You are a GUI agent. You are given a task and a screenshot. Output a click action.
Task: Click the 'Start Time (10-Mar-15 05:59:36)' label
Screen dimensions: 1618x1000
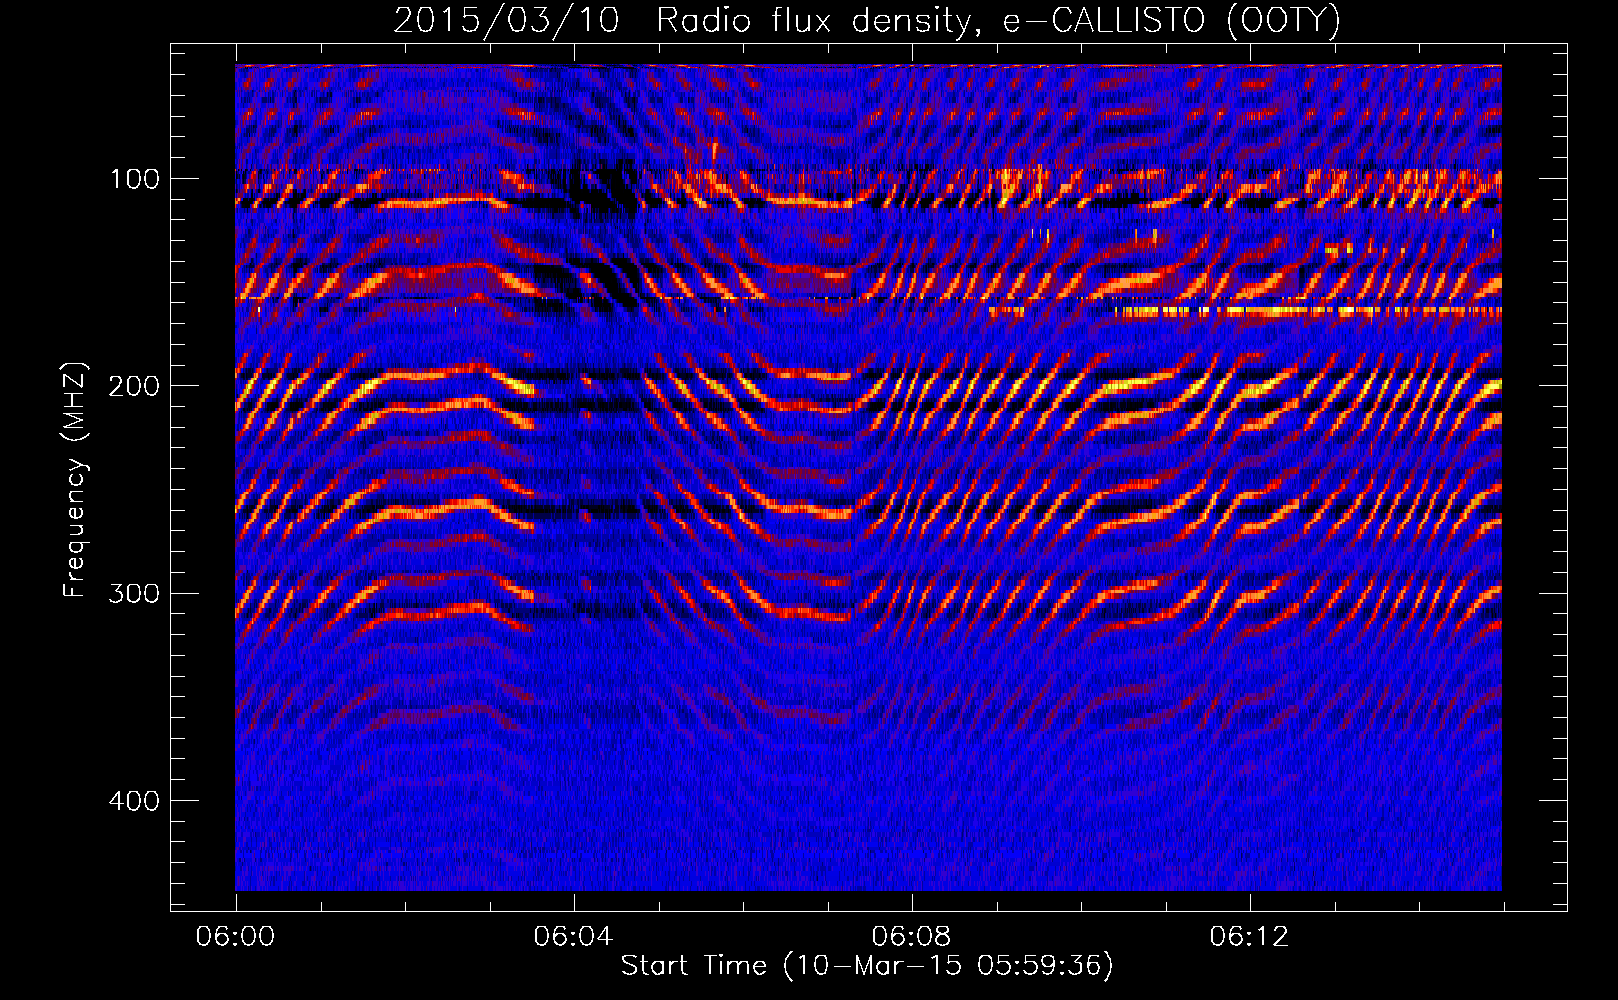point(867,966)
